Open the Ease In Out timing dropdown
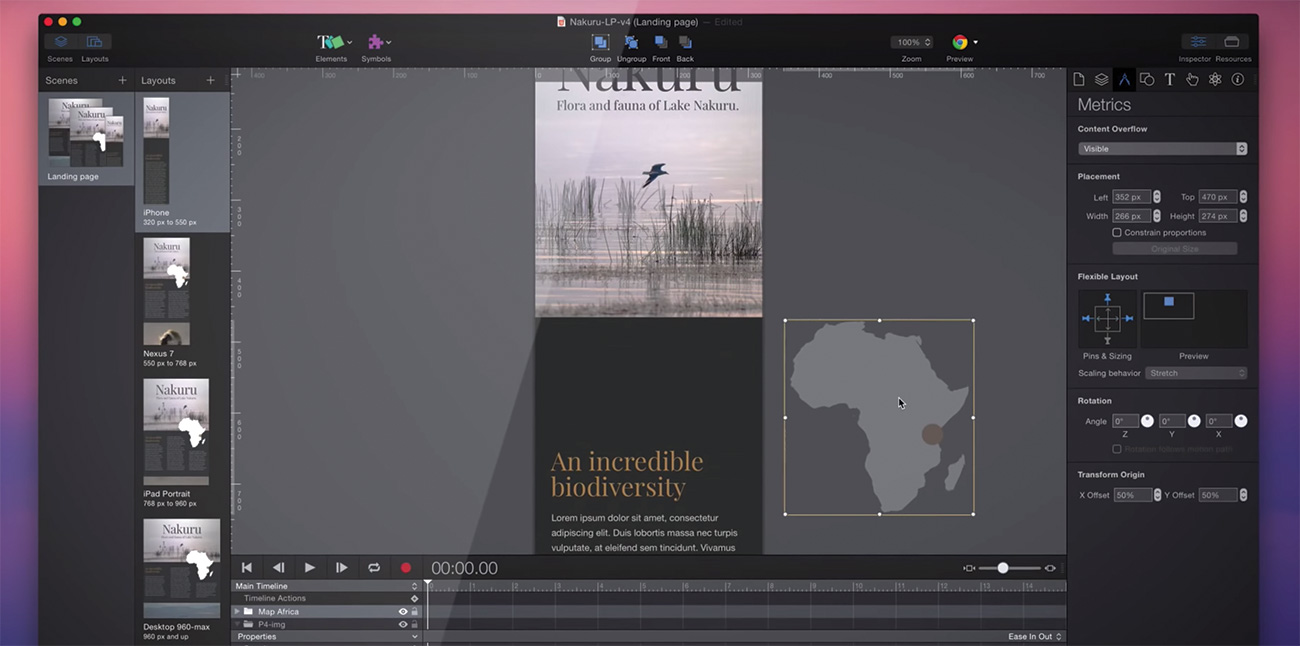1300x646 pixels. tap(1034, 637)
